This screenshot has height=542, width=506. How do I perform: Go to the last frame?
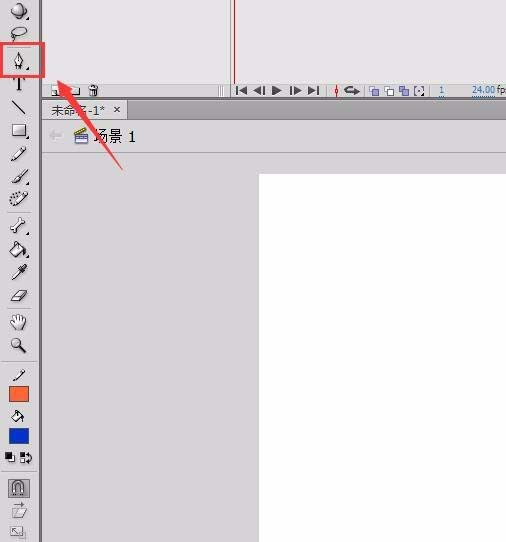tap(313, 91)
